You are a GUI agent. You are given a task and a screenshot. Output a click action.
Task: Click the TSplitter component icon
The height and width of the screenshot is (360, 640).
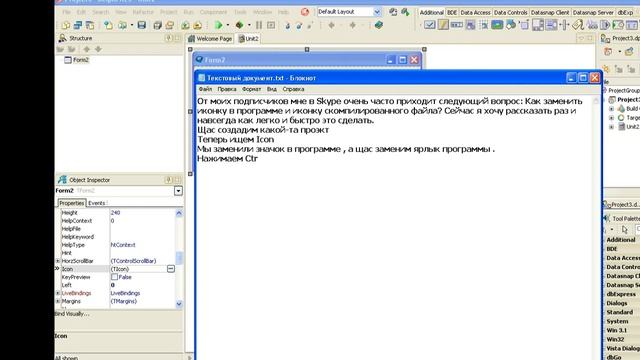coord(565,25)
